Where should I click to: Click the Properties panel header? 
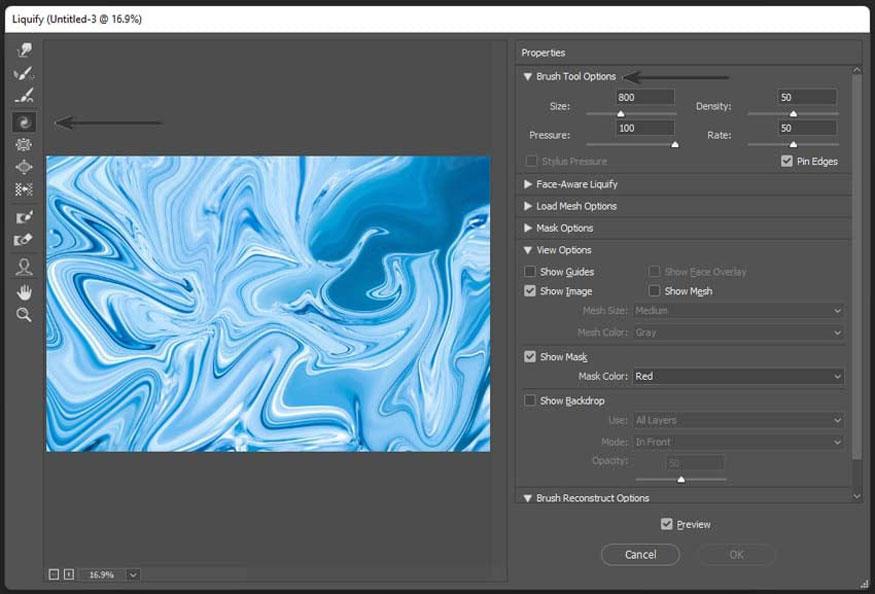[689, 52]
